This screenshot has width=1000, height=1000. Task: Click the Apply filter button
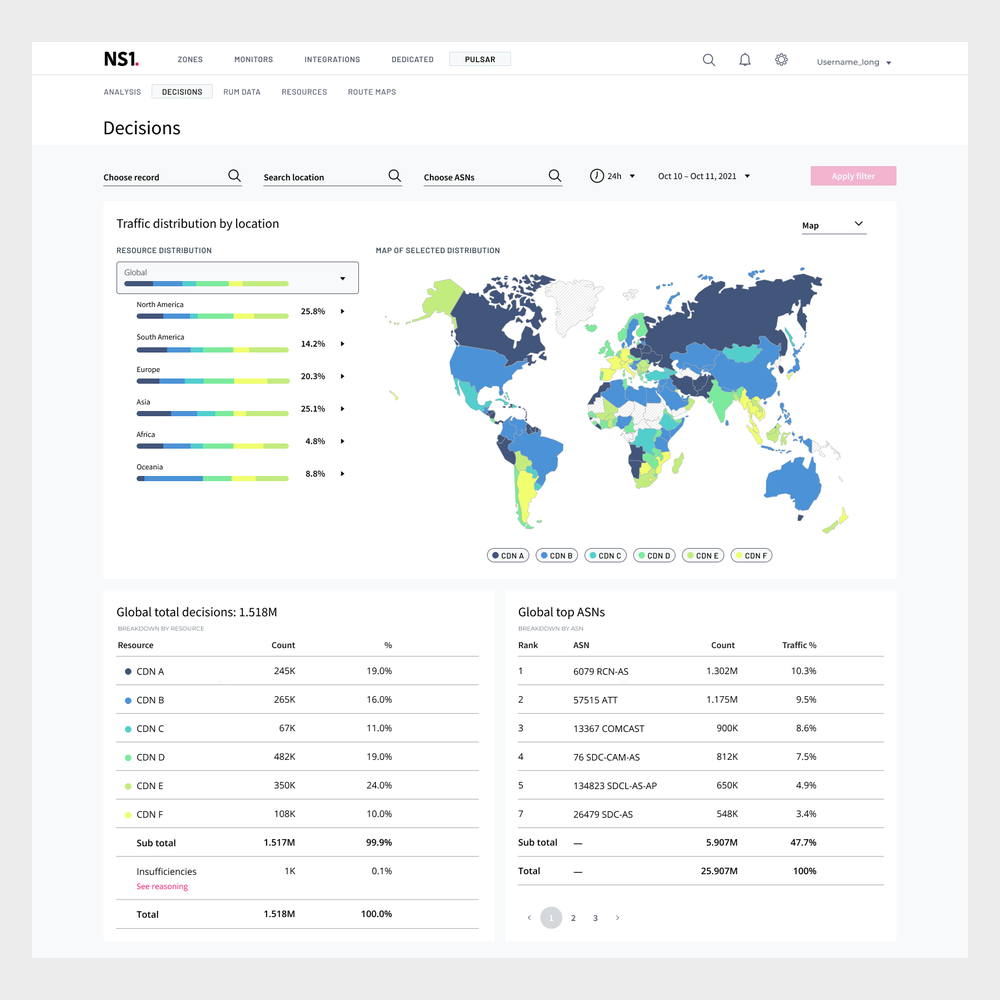[853, 176]
